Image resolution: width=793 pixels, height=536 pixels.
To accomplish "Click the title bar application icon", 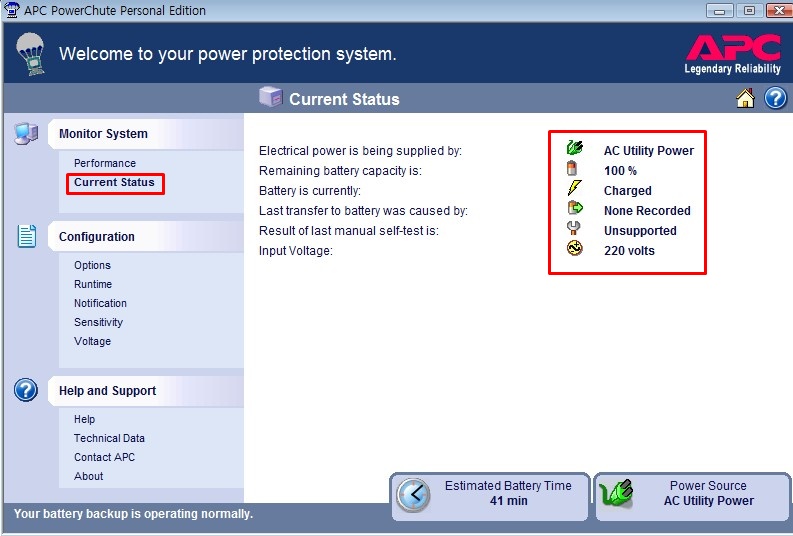I will [11, 10].
